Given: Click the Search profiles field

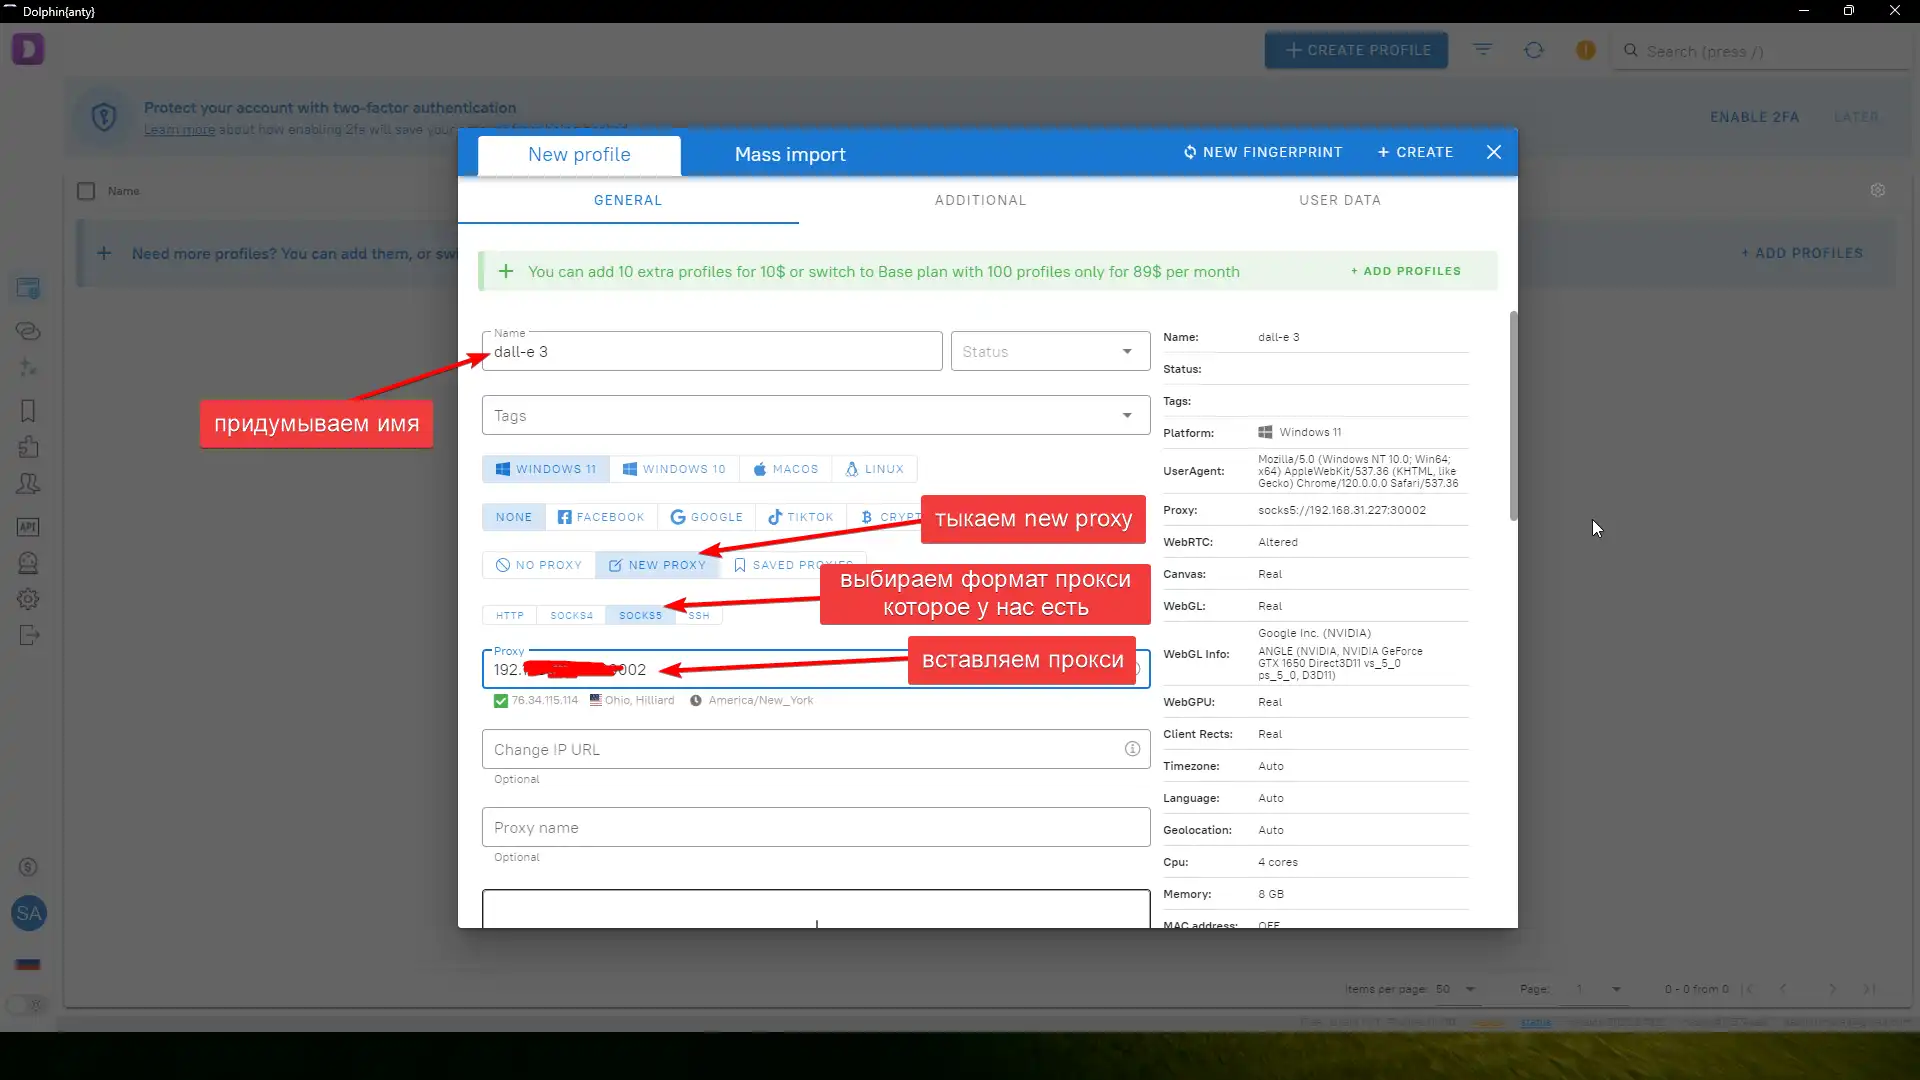Looking at the screenshot, I should (1761, 51).
